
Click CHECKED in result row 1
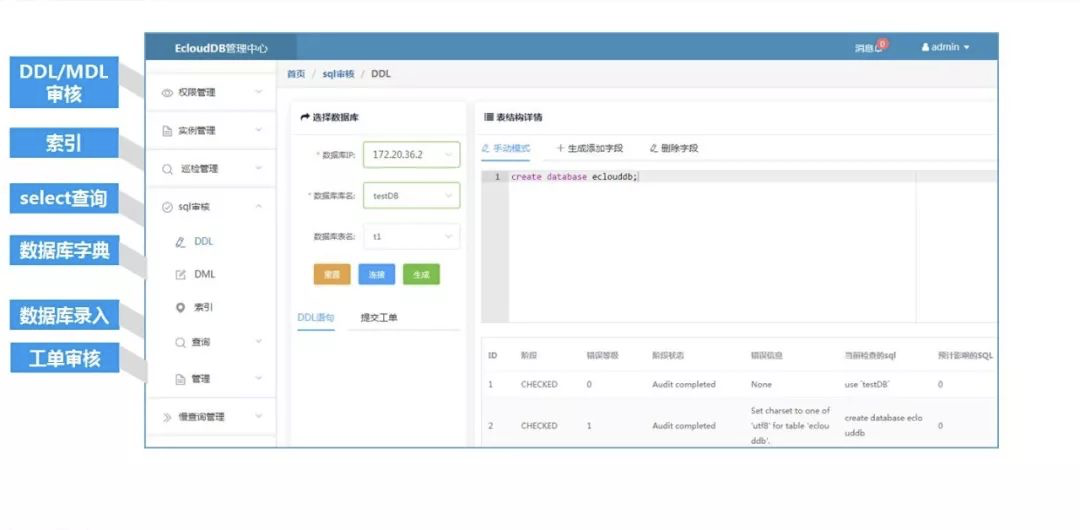[x=539, y=385]
